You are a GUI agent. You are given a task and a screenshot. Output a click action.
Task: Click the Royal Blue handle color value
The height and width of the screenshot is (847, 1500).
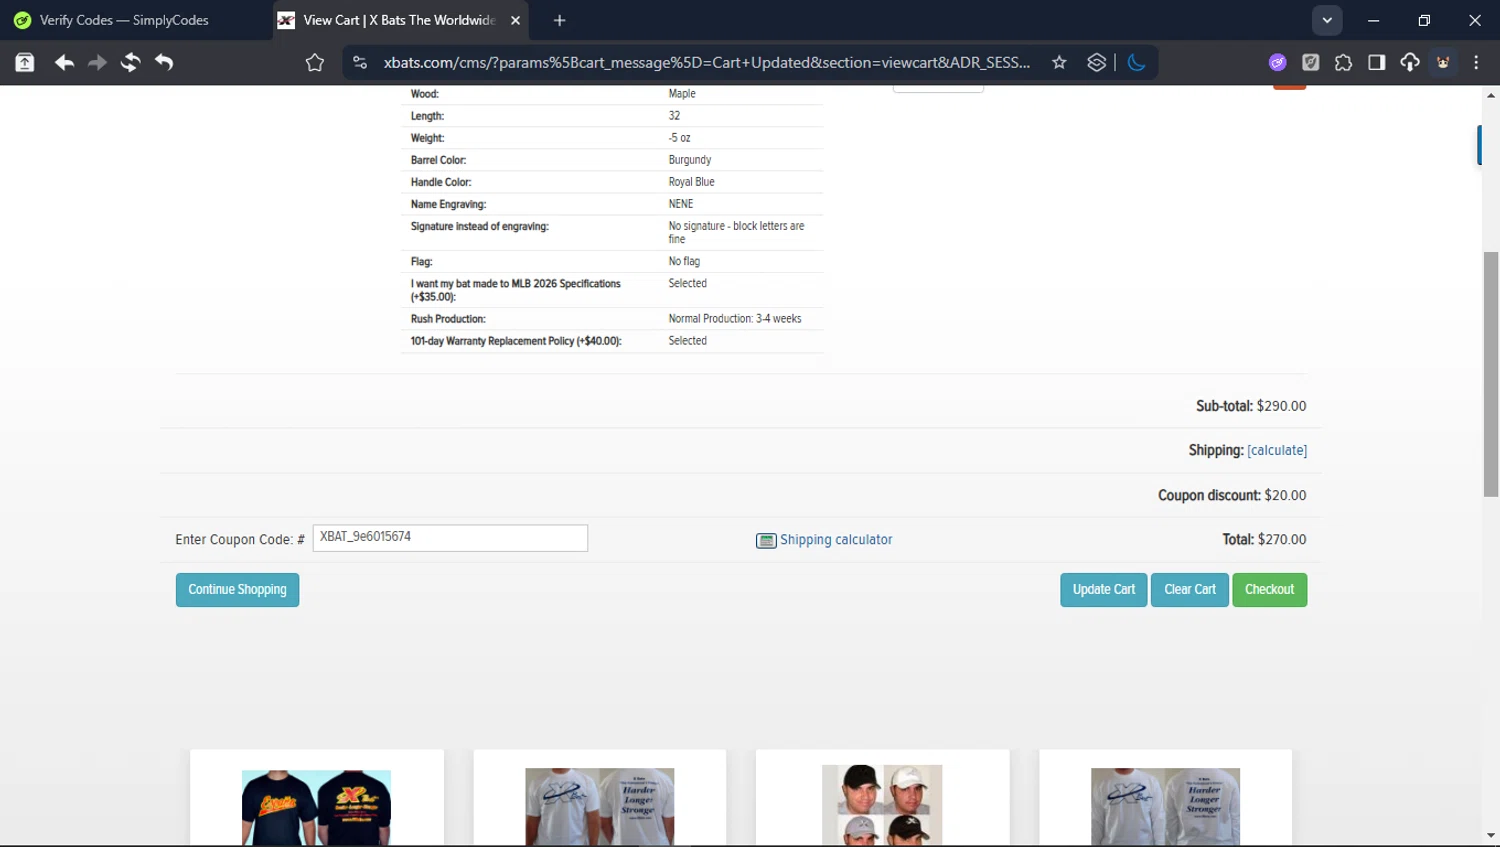[x=692, y=182]
